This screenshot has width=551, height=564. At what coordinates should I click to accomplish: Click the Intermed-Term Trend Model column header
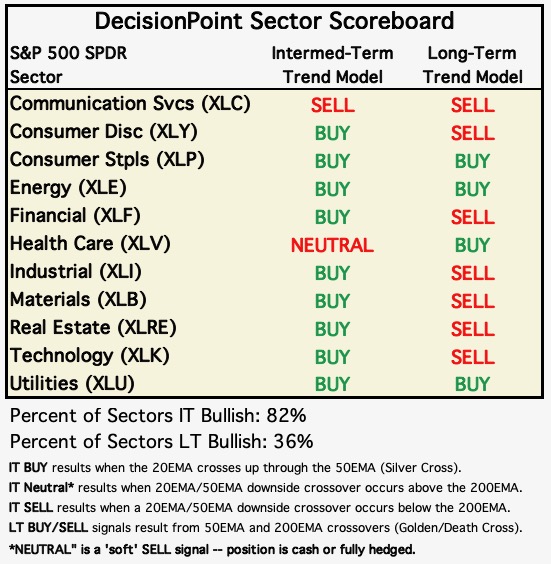[x=332, y=65]
